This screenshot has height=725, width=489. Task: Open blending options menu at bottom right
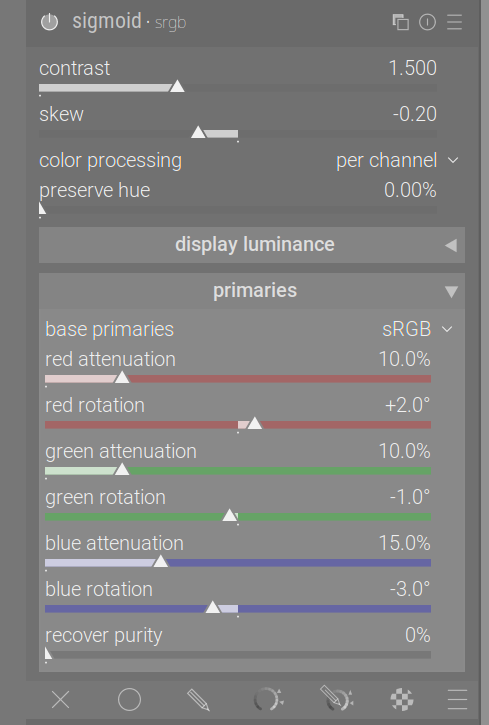(x=458, y=700)
